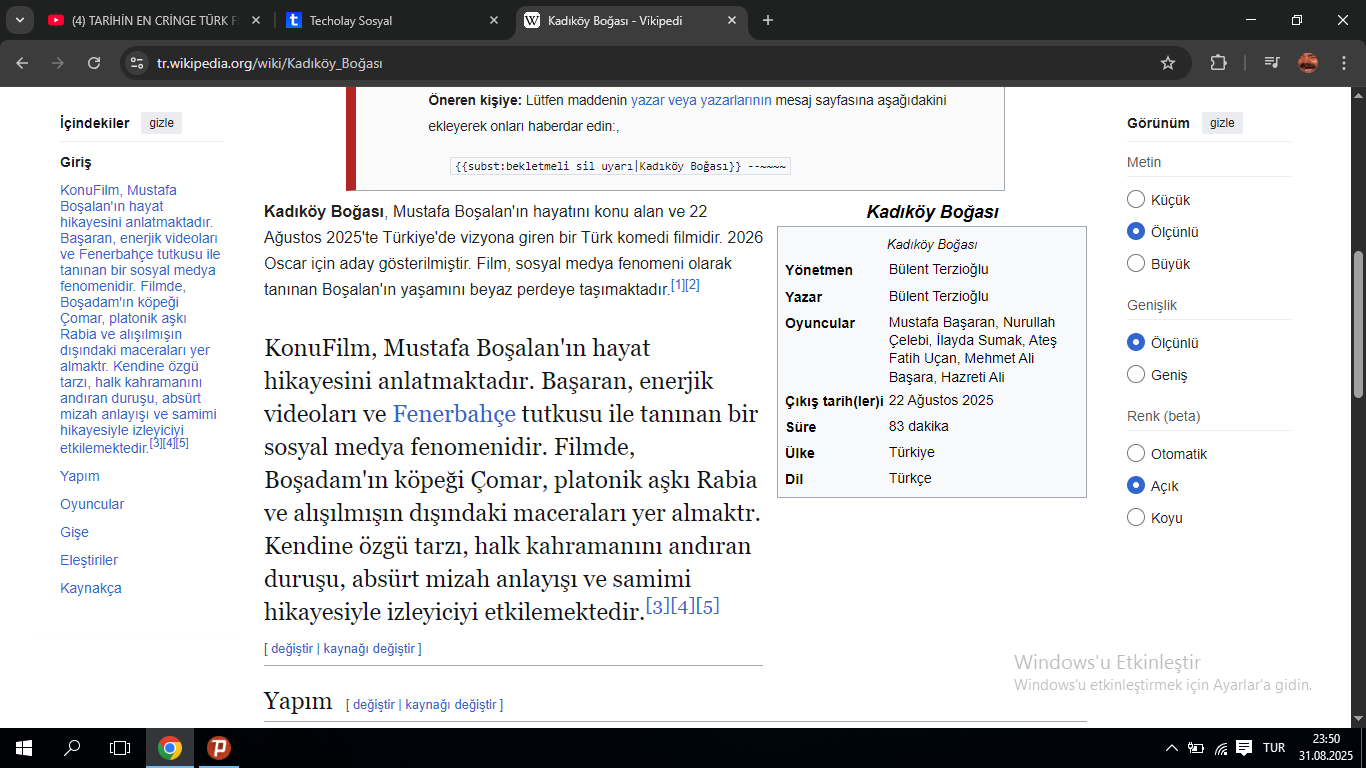
Task: Open the Chrome three-dot menu
Action: point(1342,63)
